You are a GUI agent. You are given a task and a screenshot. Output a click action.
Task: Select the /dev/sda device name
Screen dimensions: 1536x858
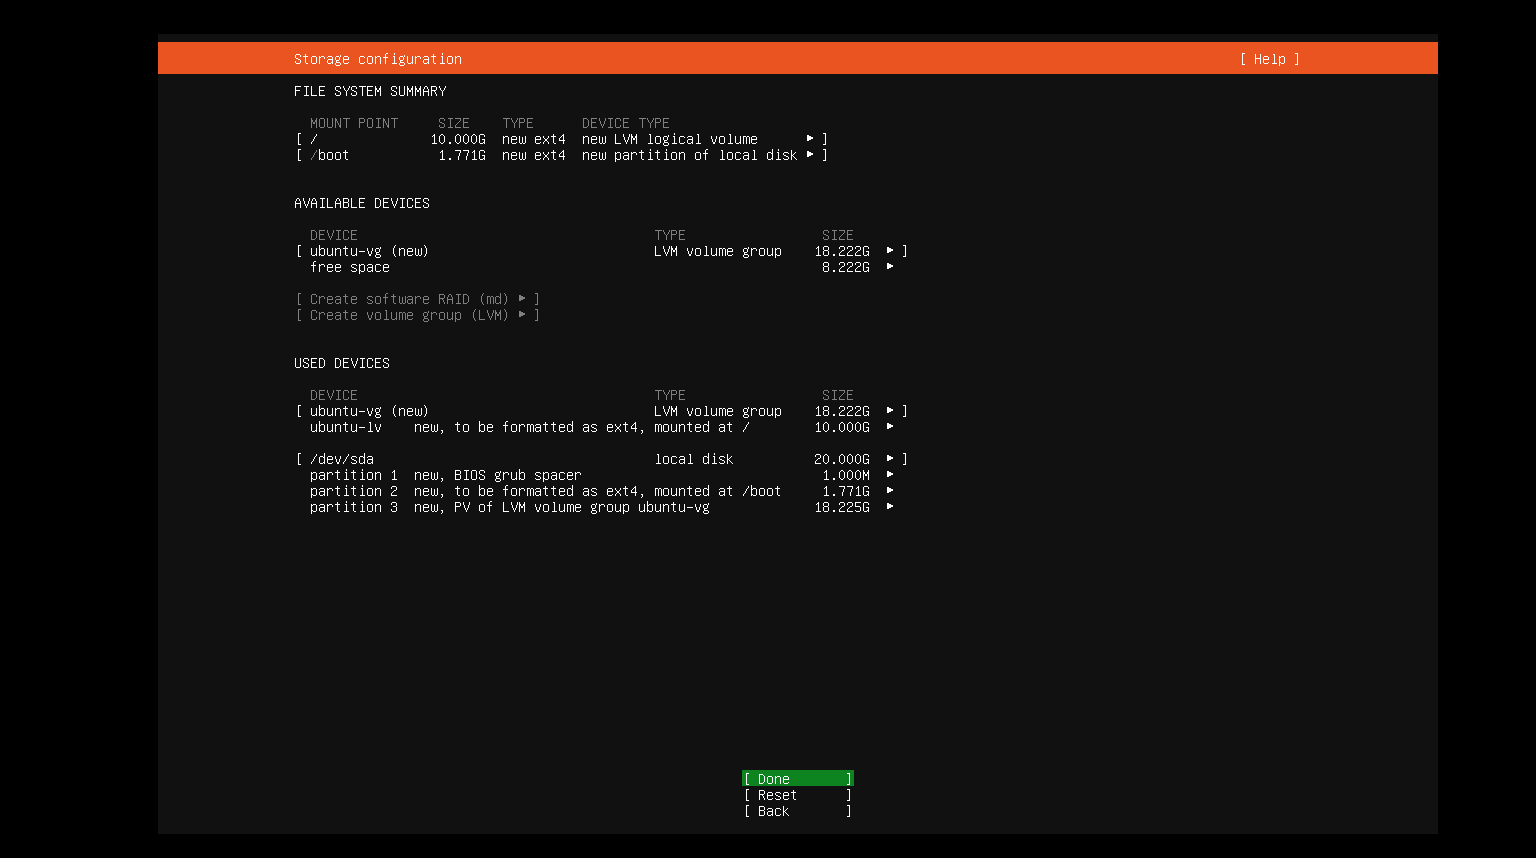pos(342,459)
